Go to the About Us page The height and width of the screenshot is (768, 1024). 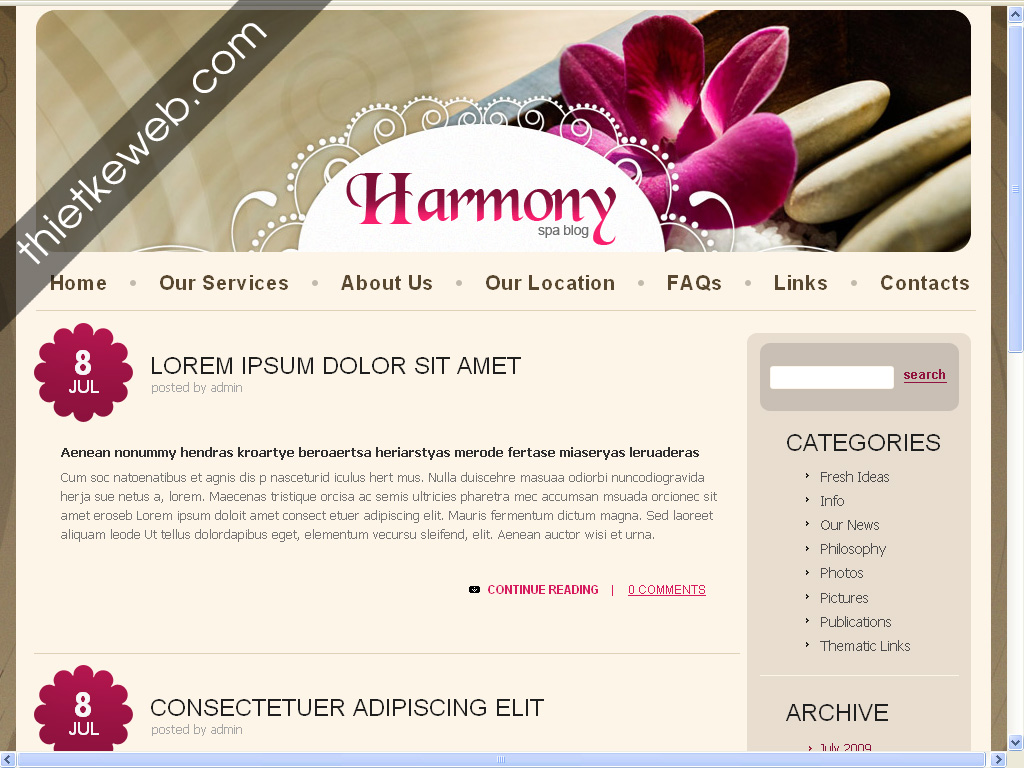387,283
